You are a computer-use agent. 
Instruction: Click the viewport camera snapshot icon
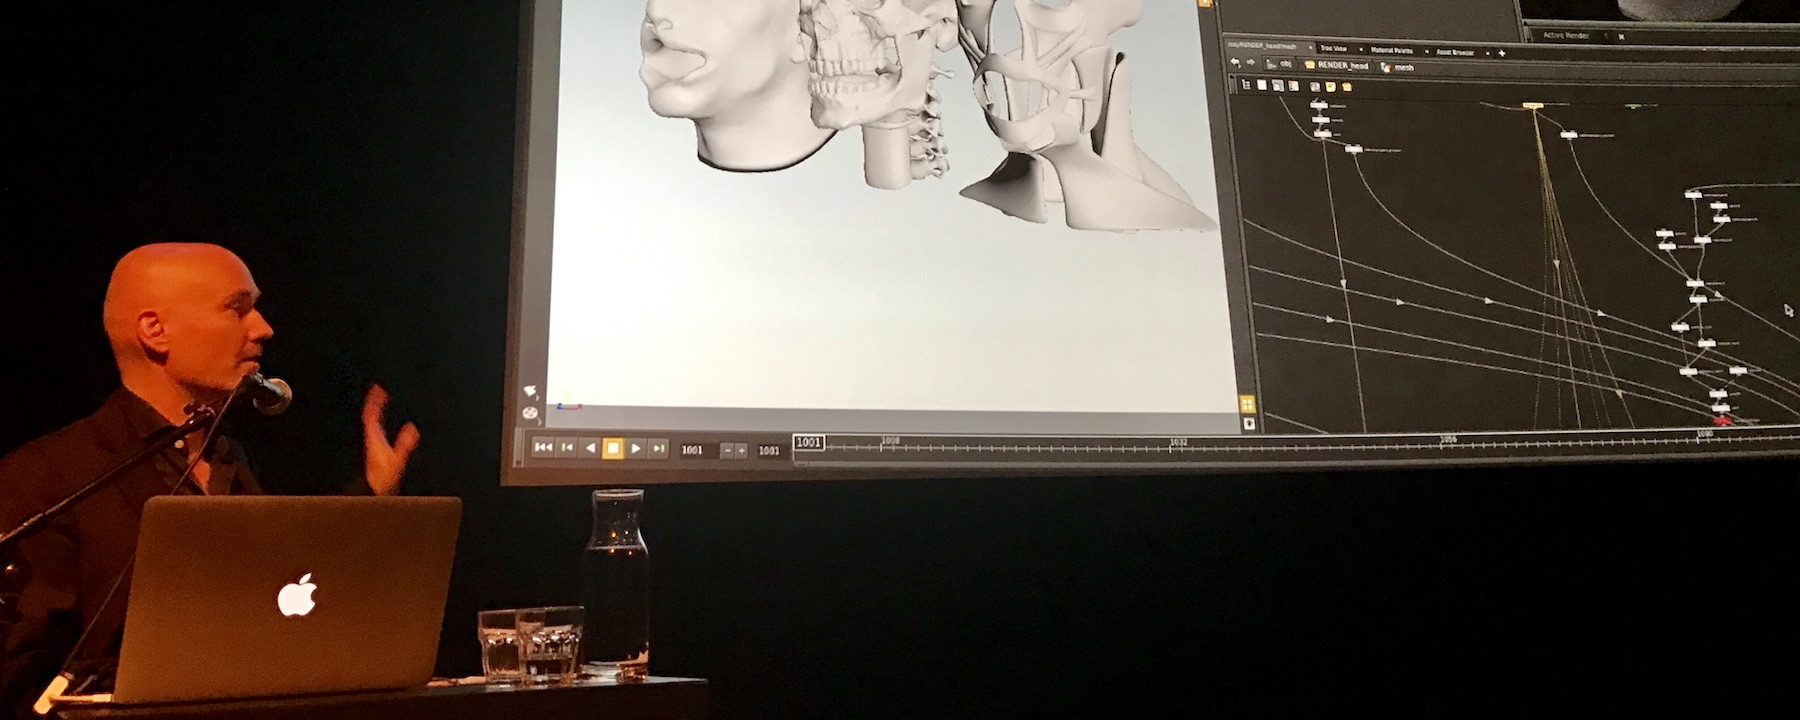pos(530,391)
